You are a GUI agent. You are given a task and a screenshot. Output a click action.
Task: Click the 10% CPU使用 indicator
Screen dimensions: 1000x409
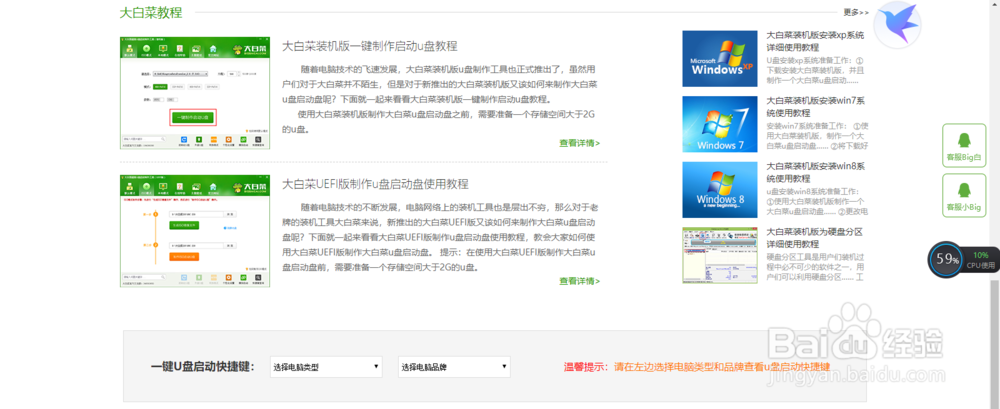980,260
